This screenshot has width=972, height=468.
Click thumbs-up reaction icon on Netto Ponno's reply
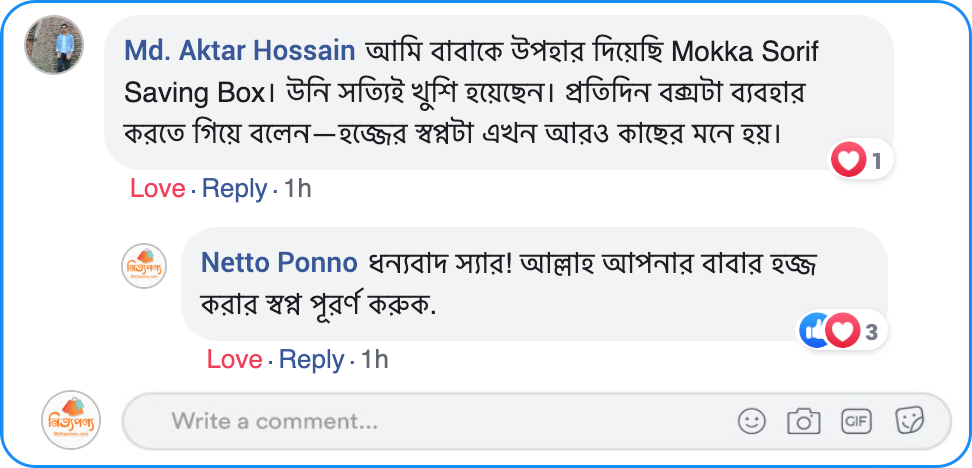click(x=814, y=331)
